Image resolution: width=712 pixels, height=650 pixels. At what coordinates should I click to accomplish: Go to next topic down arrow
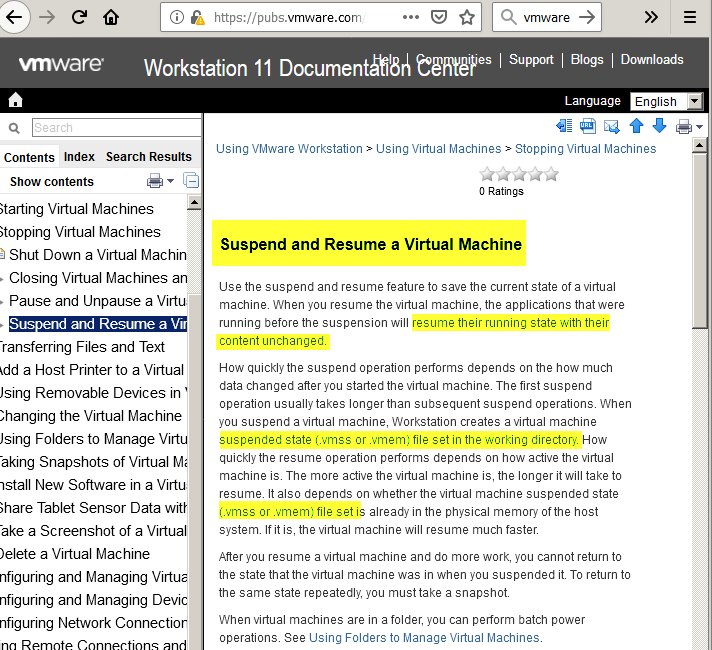point(659,126)
